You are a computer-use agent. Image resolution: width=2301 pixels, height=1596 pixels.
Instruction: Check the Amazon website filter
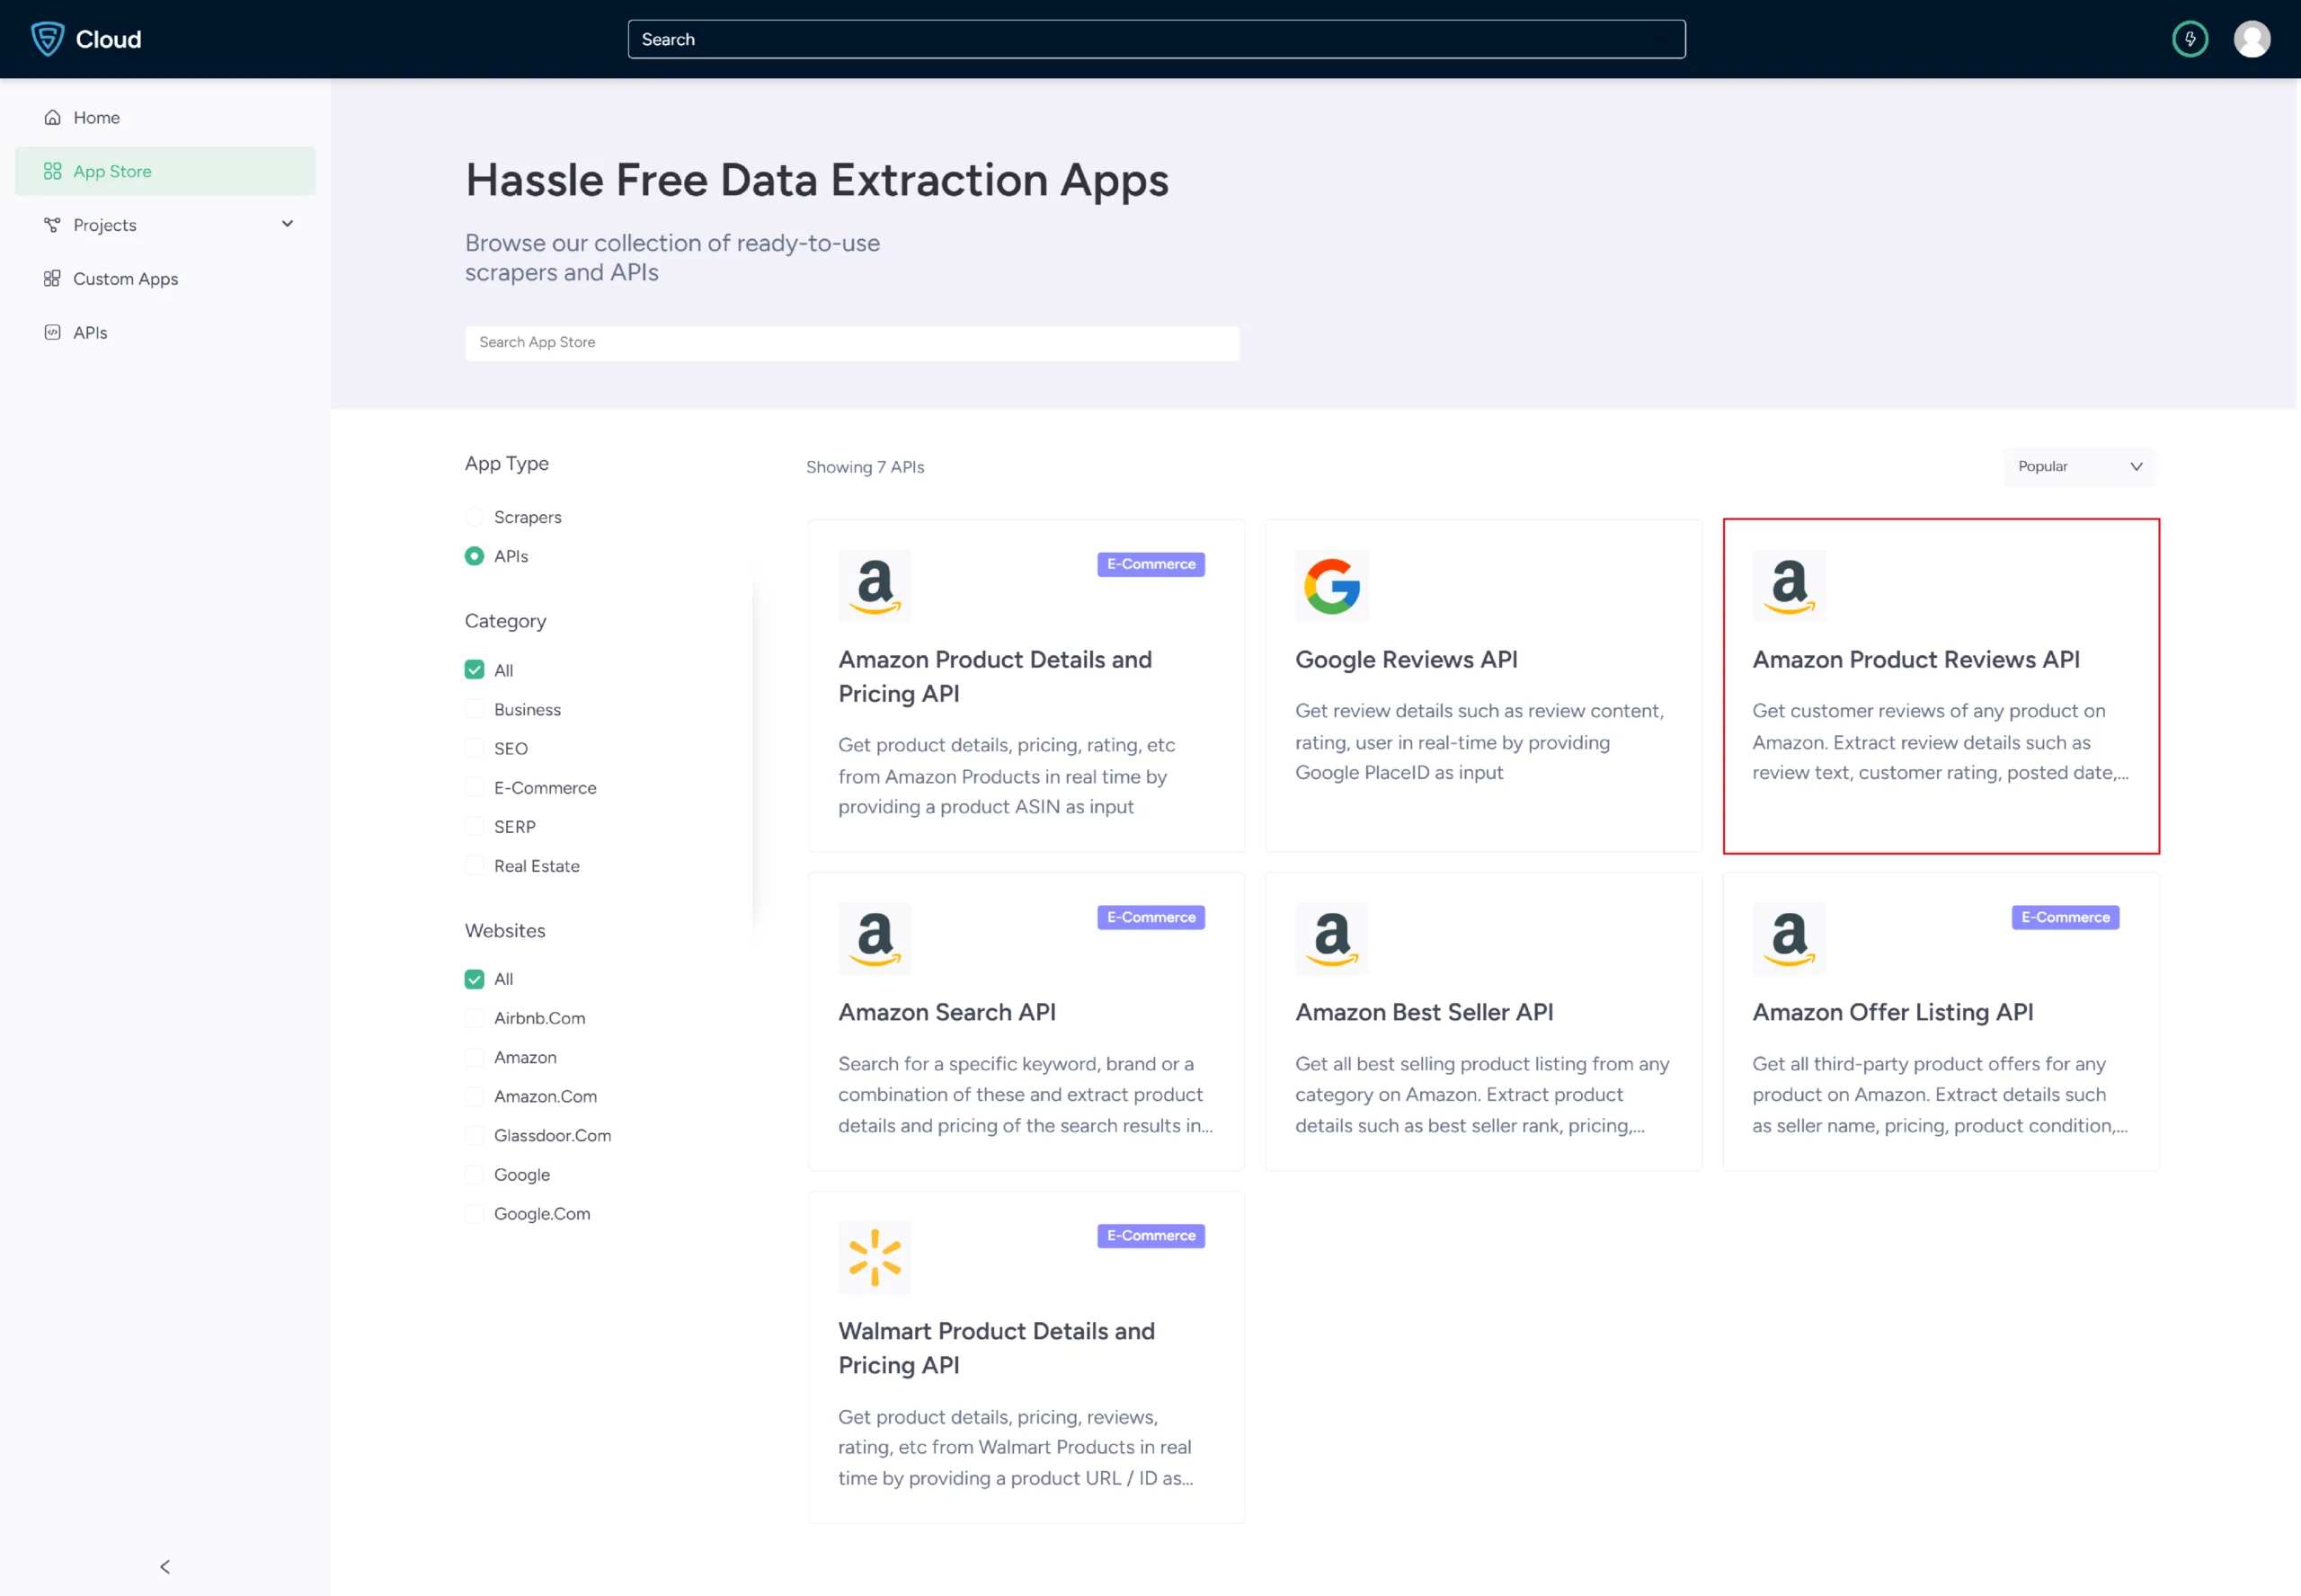(474, 1057)
